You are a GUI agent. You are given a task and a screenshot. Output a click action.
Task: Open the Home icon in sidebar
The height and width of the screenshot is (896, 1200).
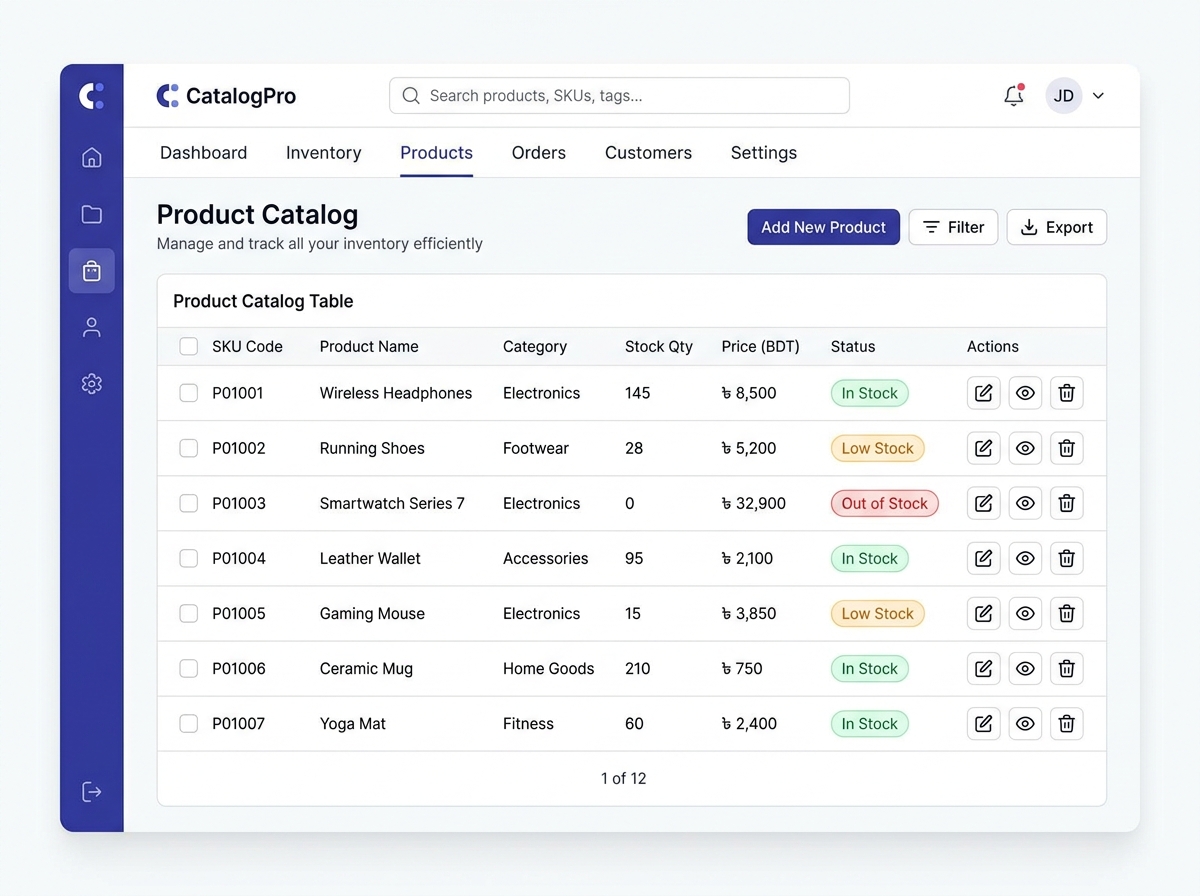click(x=91, y=157)
